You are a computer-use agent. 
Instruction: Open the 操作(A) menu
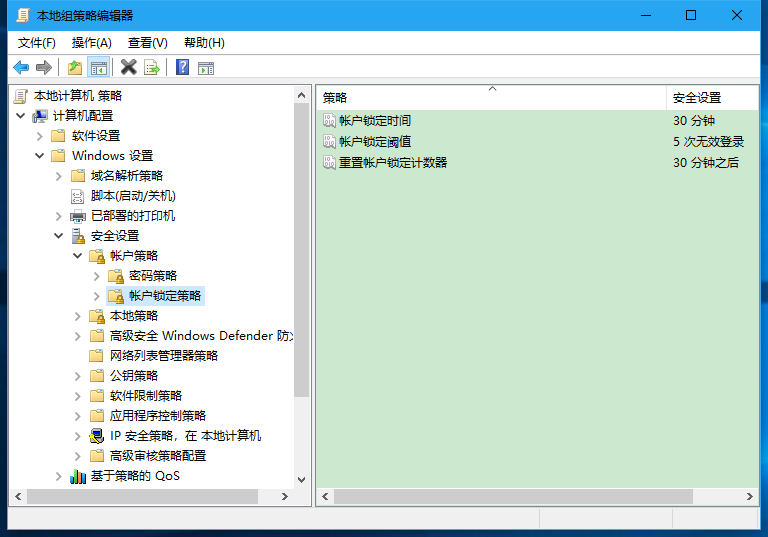coord(92,43)
